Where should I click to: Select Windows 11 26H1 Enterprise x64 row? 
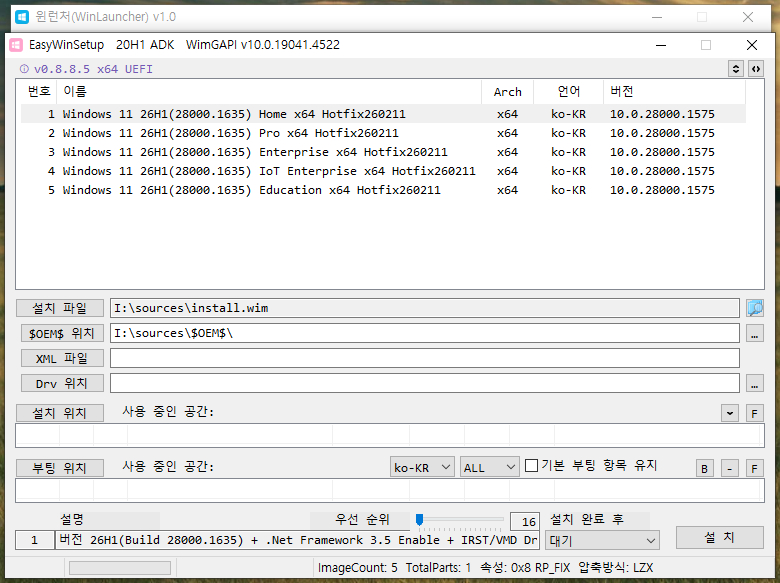(x=383, y=152)
